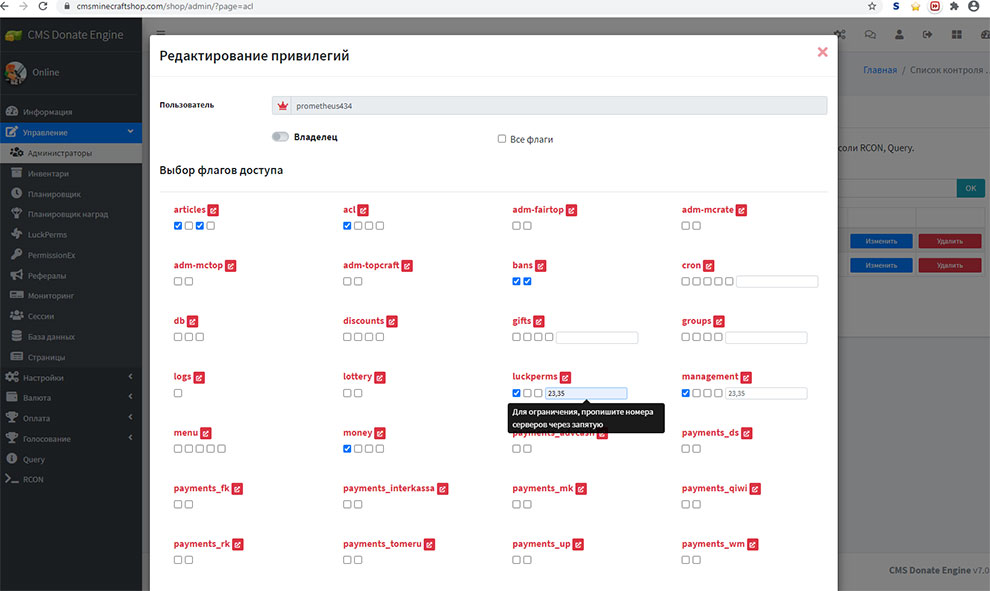Click the edit icon next to cron
Image resolution: width=990 pixels, height=591 pixels.
pyautogui.click(x=709, y=266)
